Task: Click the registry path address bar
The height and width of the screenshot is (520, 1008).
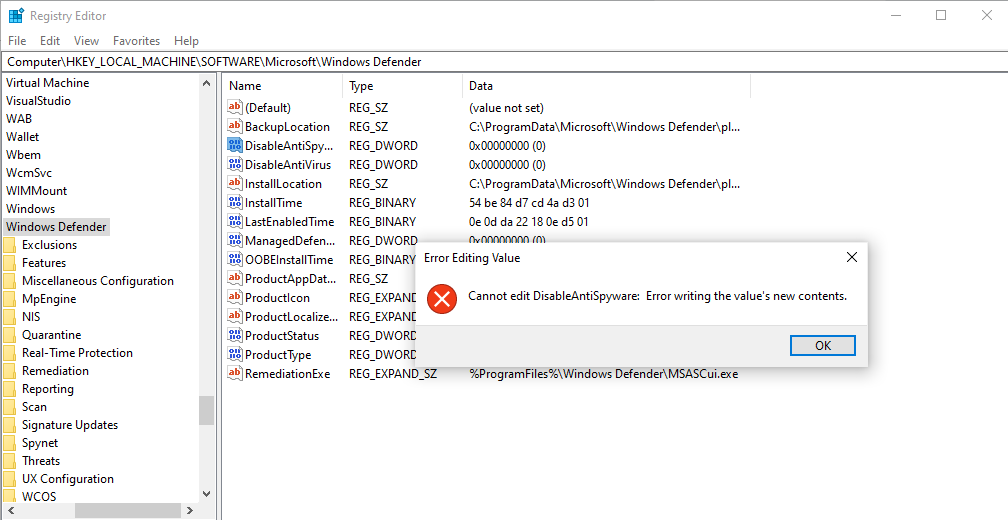Action: click(x=500, y=62)
